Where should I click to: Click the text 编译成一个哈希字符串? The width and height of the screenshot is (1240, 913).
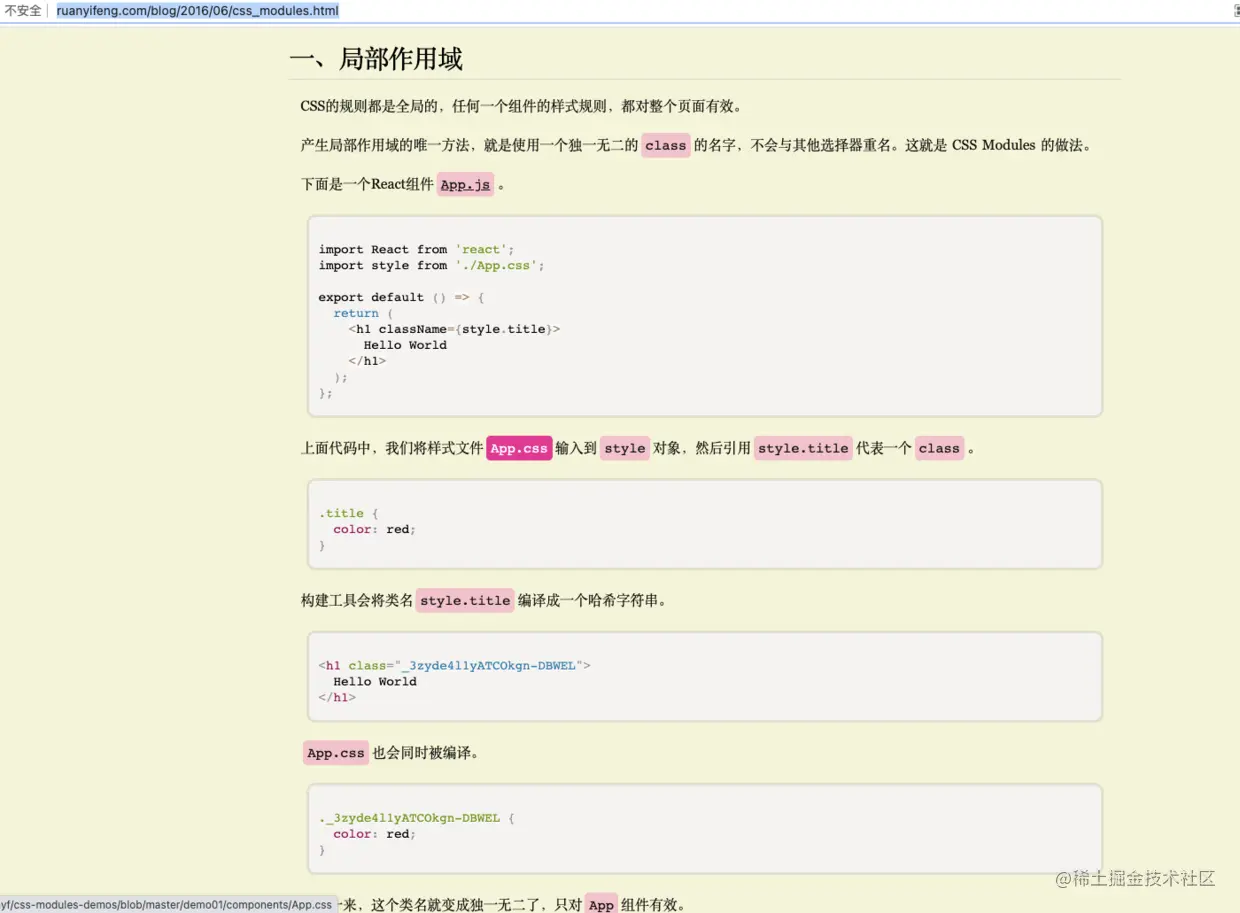coord(592,601)
